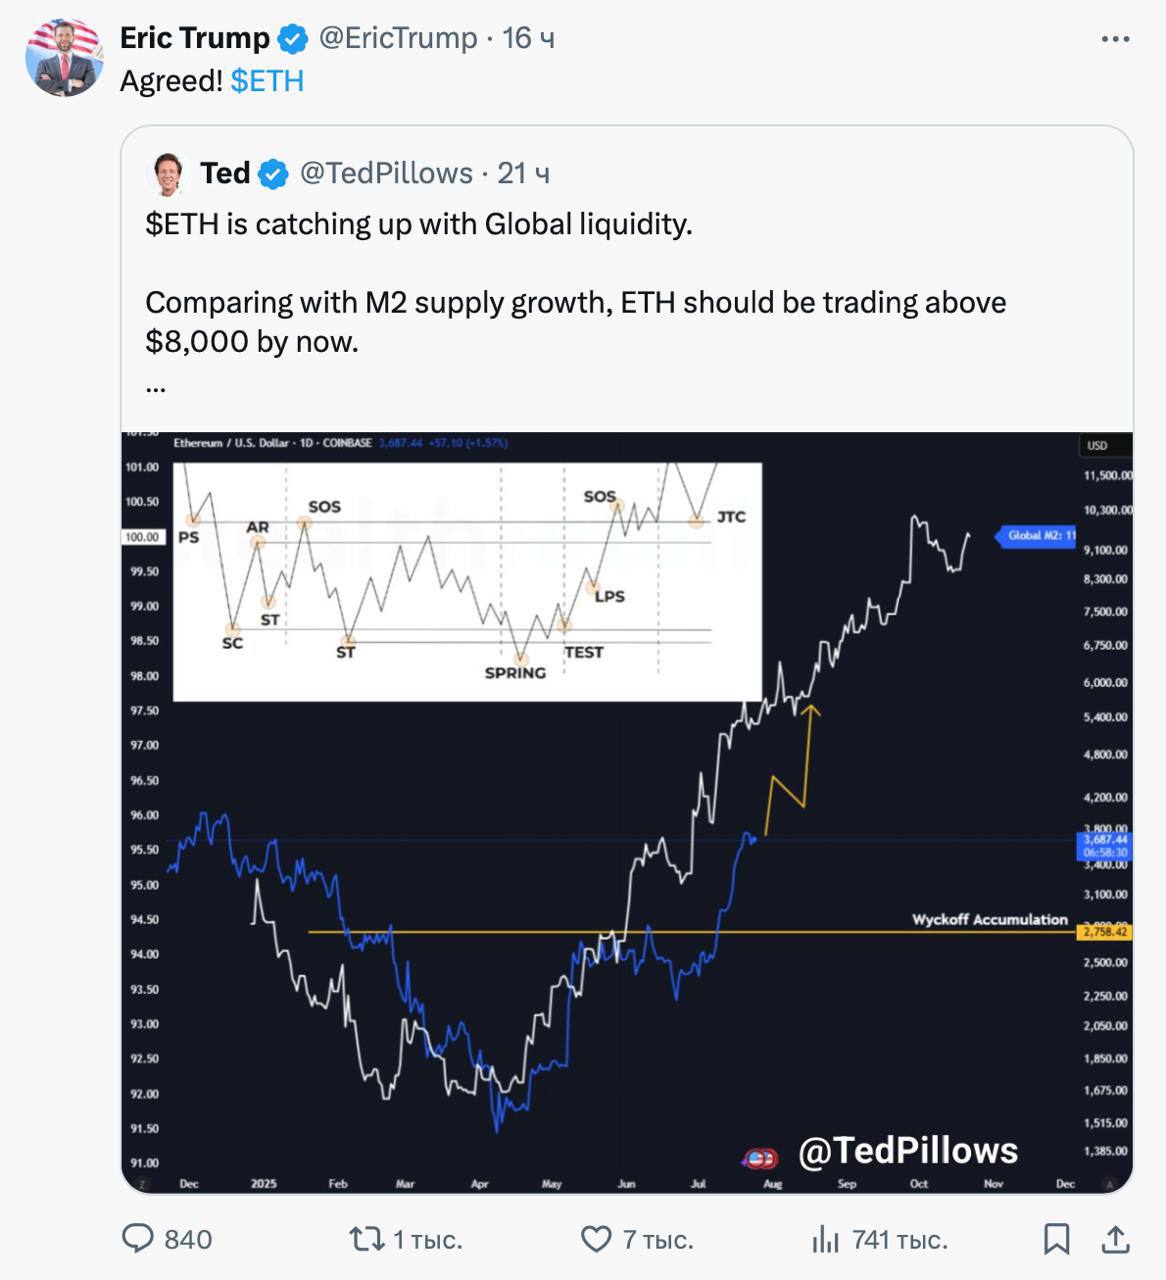1166x1280 pixels.
Task: Open Ted's small profile avatar
Action: pyautogui.click(x=168, y=174)
